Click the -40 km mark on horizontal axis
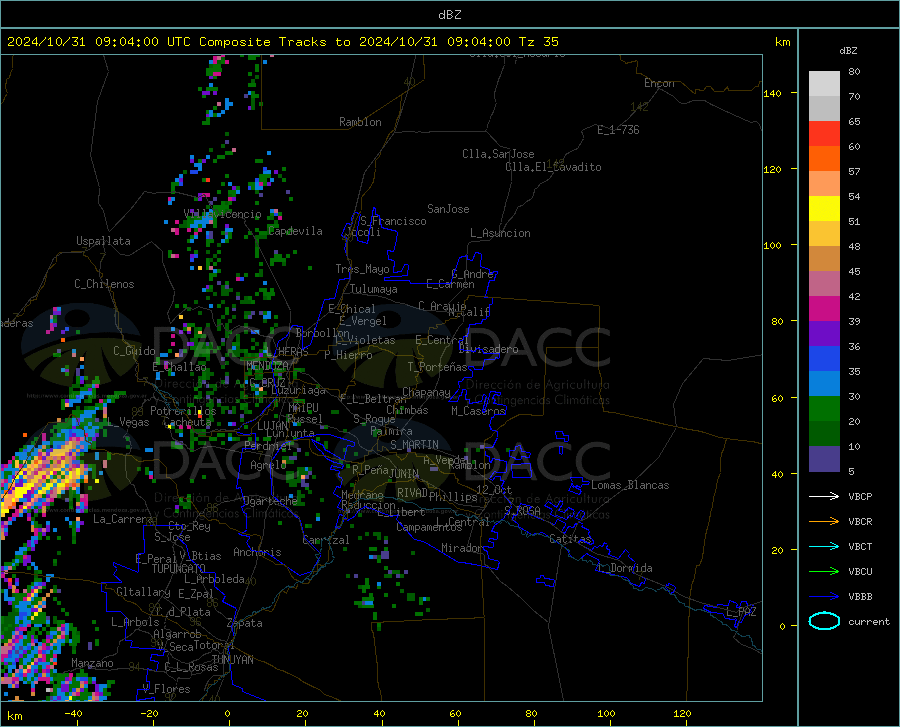The width and height of the screenshot is (900, 727). tap(73, 713)
